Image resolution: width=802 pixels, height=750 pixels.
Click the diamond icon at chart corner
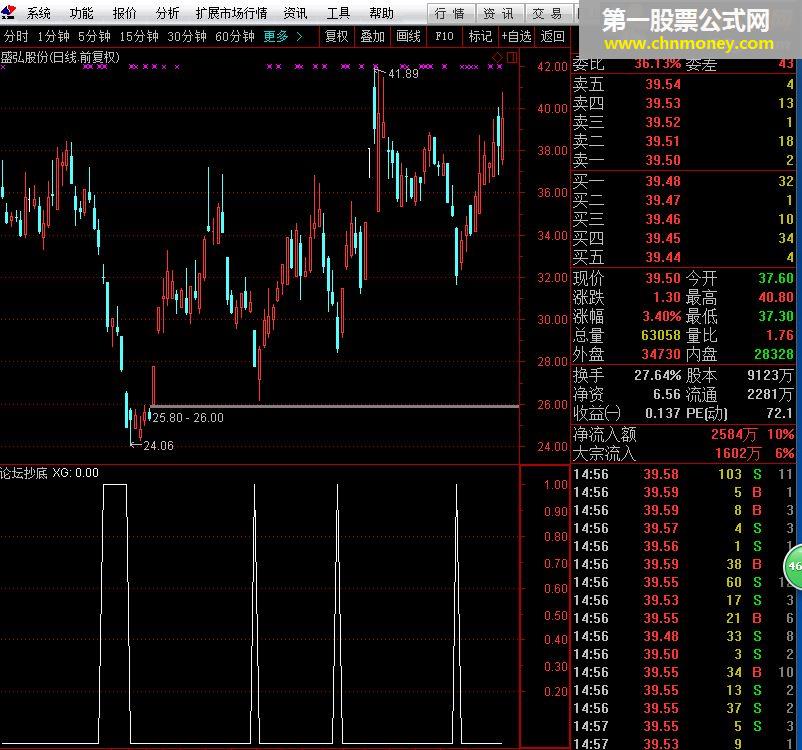(x=497, y=57)
